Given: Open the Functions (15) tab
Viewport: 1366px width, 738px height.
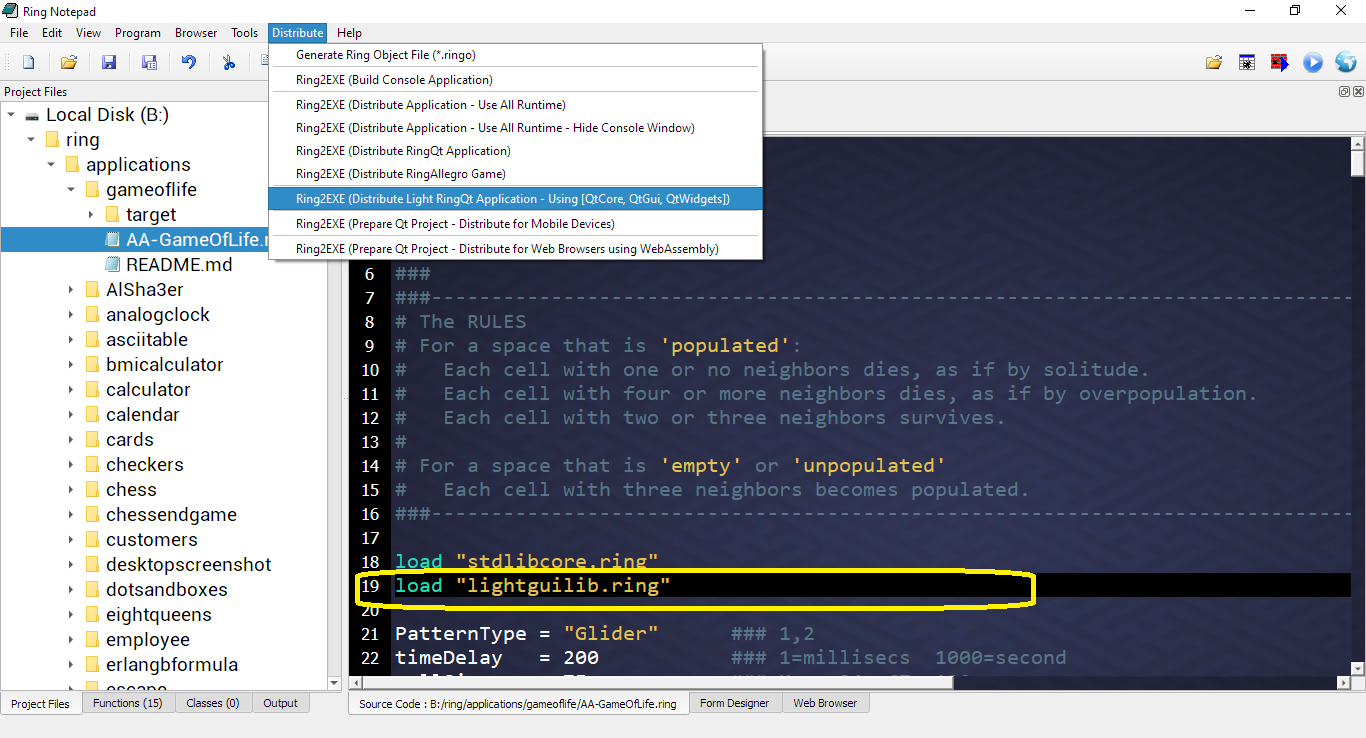Looking at the screenshot, I should [127, 703].
